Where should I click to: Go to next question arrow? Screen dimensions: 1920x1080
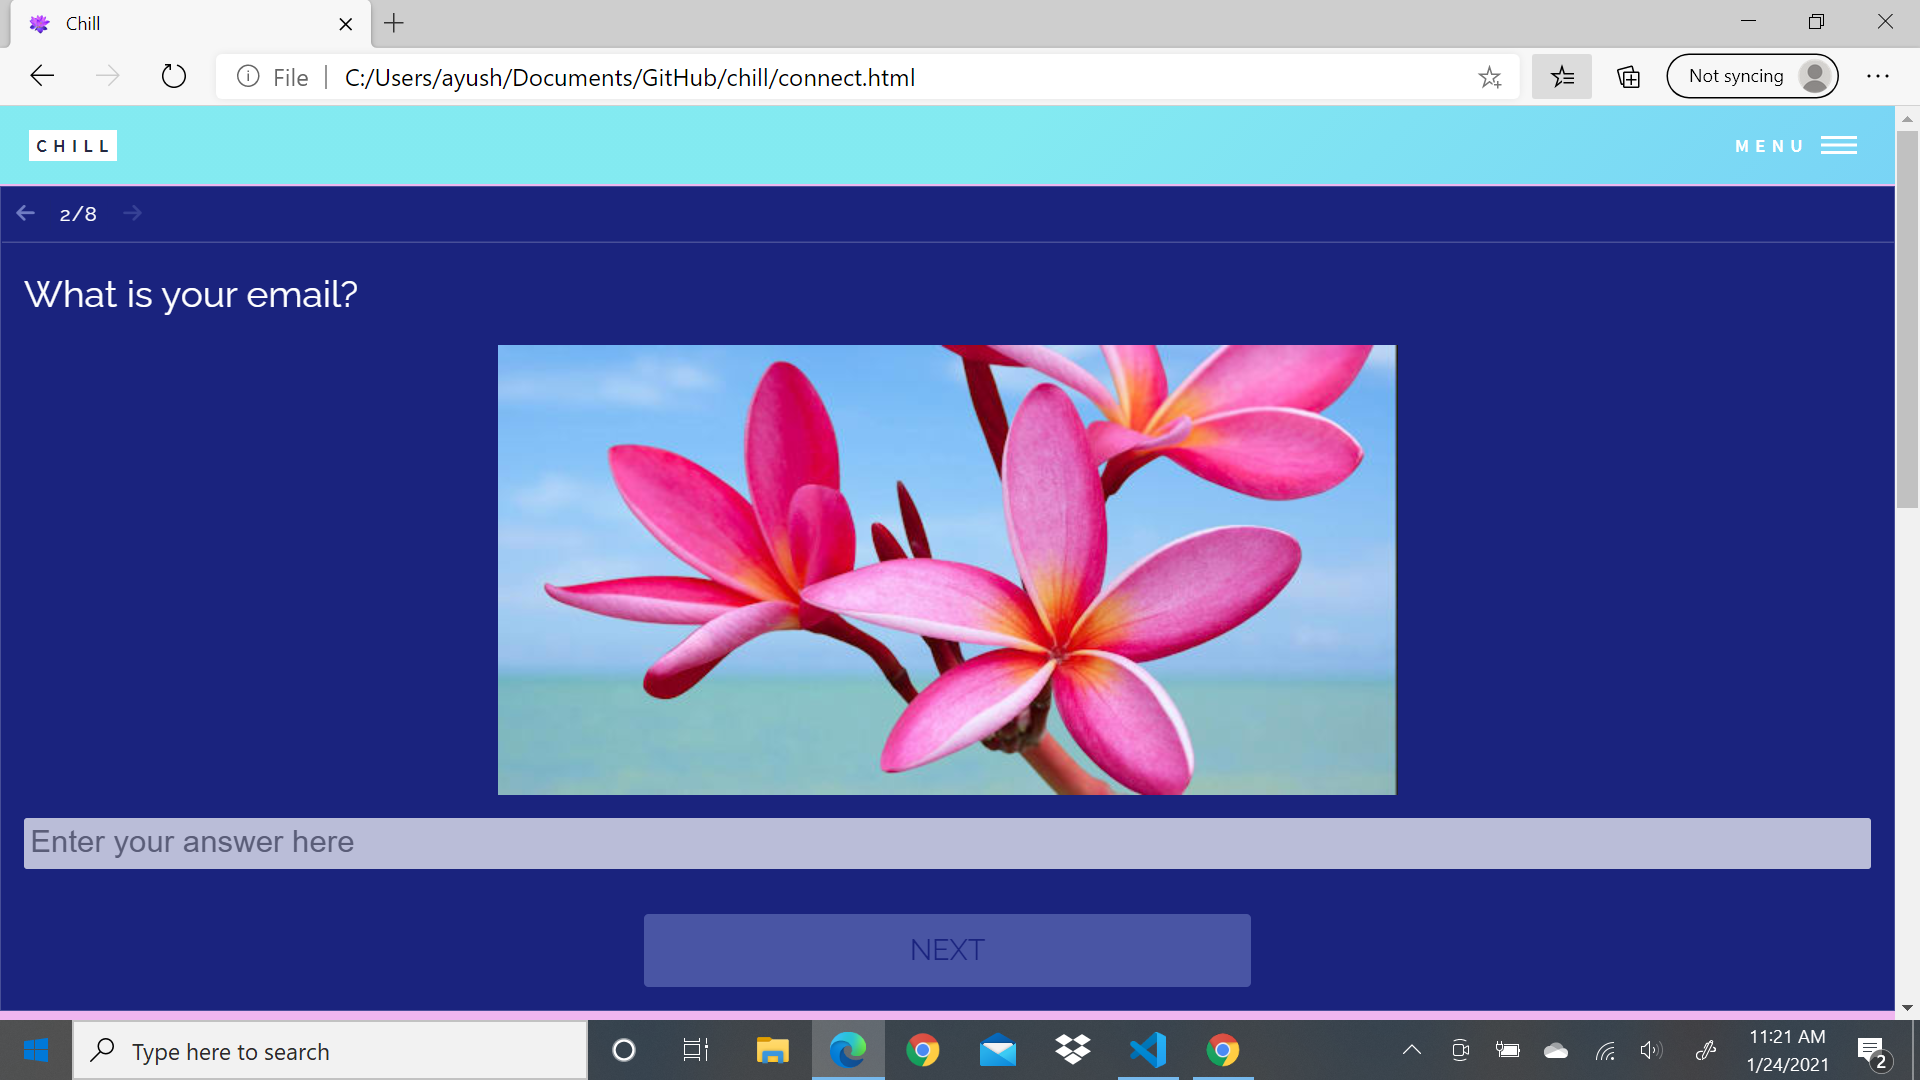132,213
